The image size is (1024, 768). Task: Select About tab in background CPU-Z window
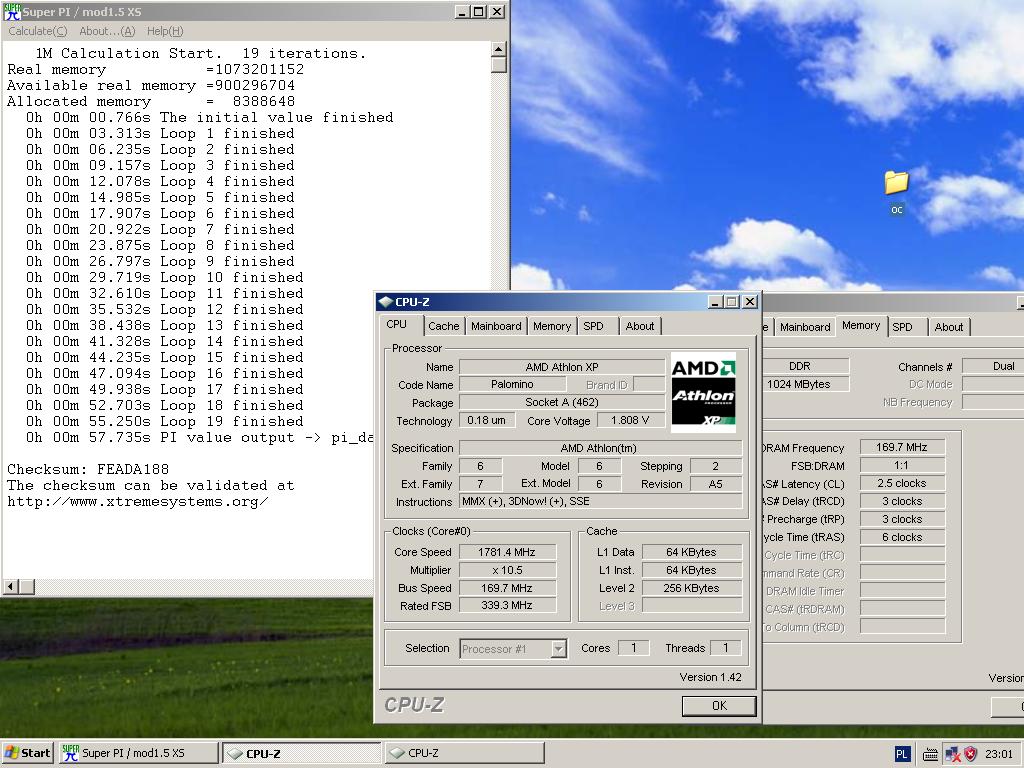(948, 327)
